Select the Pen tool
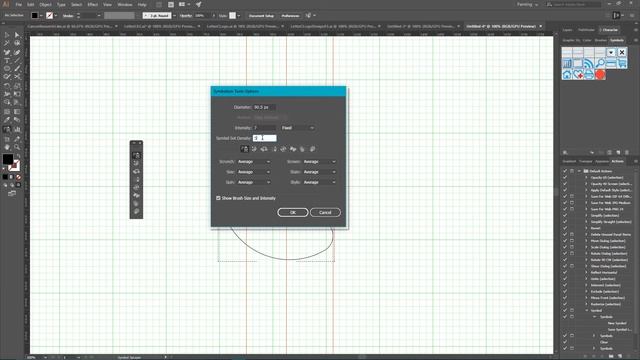The height and width of the screenshot is (360, 640). [7, 52]
